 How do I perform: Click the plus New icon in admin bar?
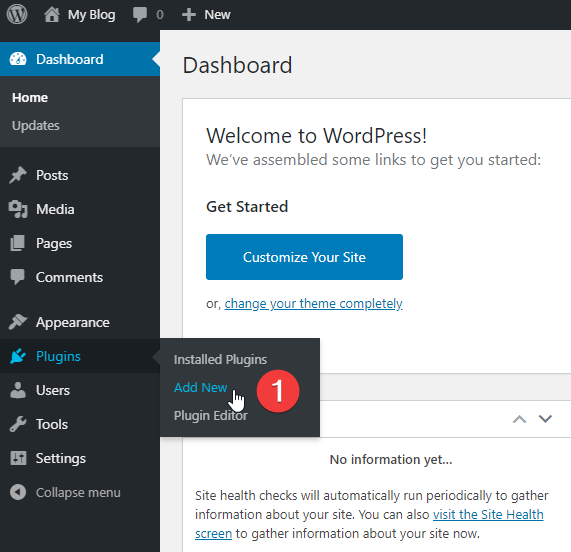(x=189, y=15)
